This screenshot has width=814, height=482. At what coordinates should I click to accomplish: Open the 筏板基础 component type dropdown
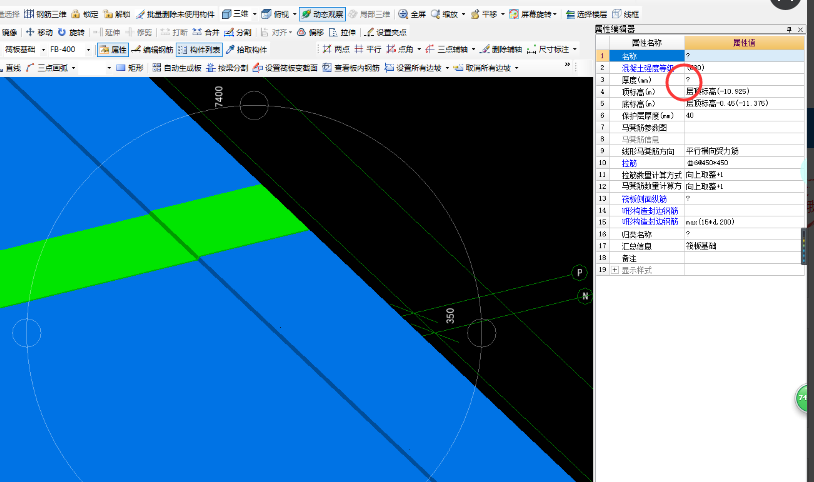[44, 49]
